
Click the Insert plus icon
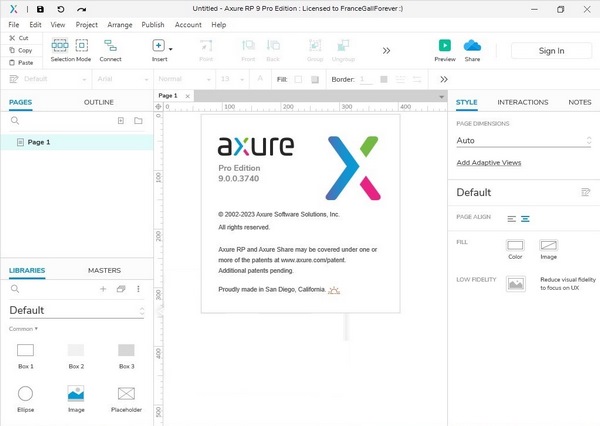158,46
